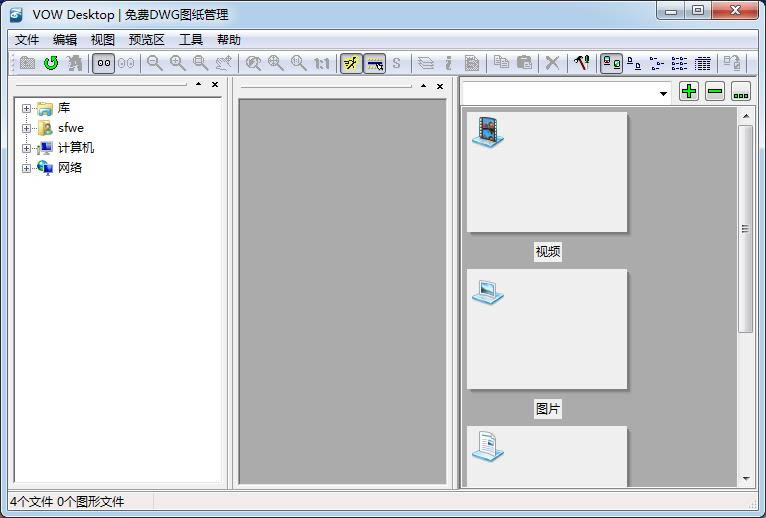Viewport: 766px width, 518px height.
Task: Click the zoom window magnifier icon
Action: tap(200, 63)
